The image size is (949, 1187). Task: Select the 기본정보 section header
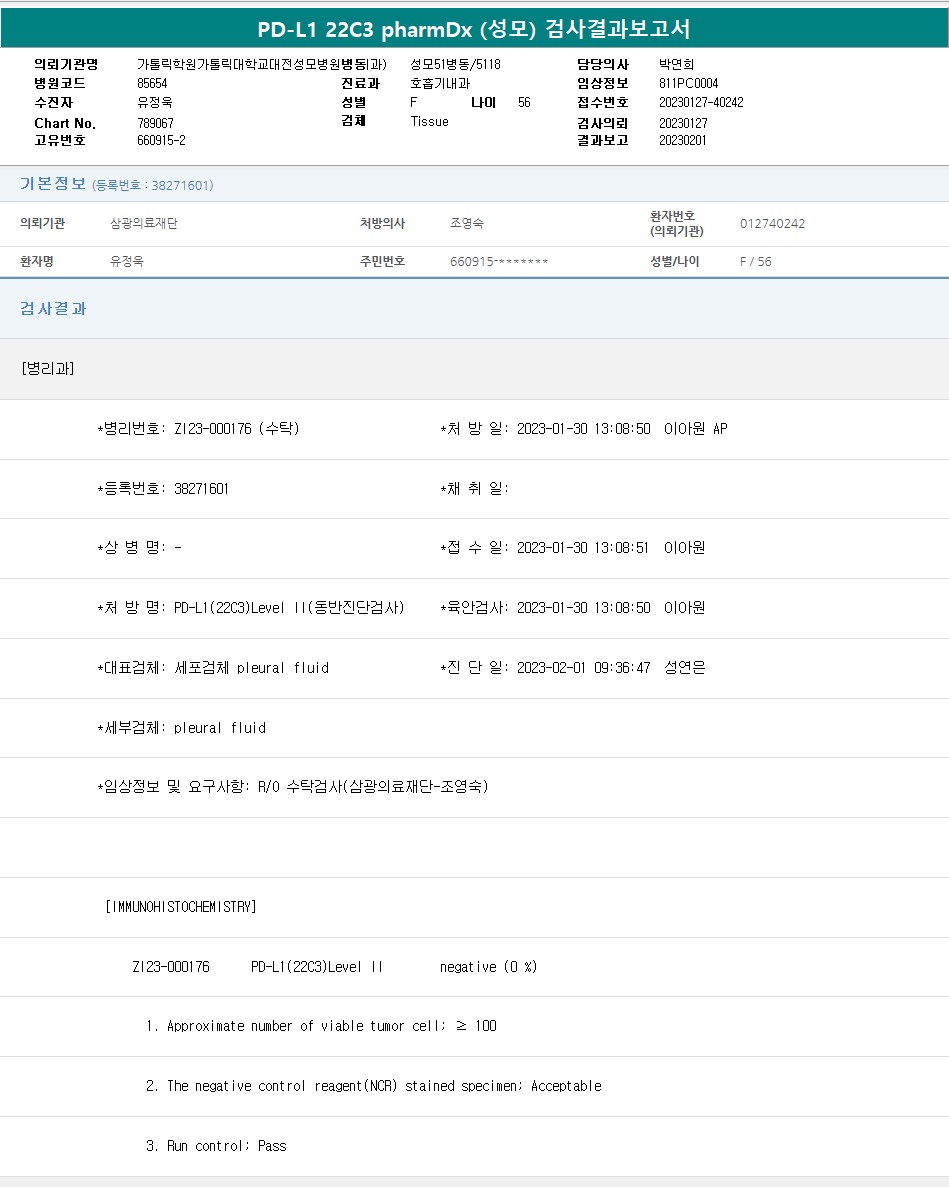point(53,184)
